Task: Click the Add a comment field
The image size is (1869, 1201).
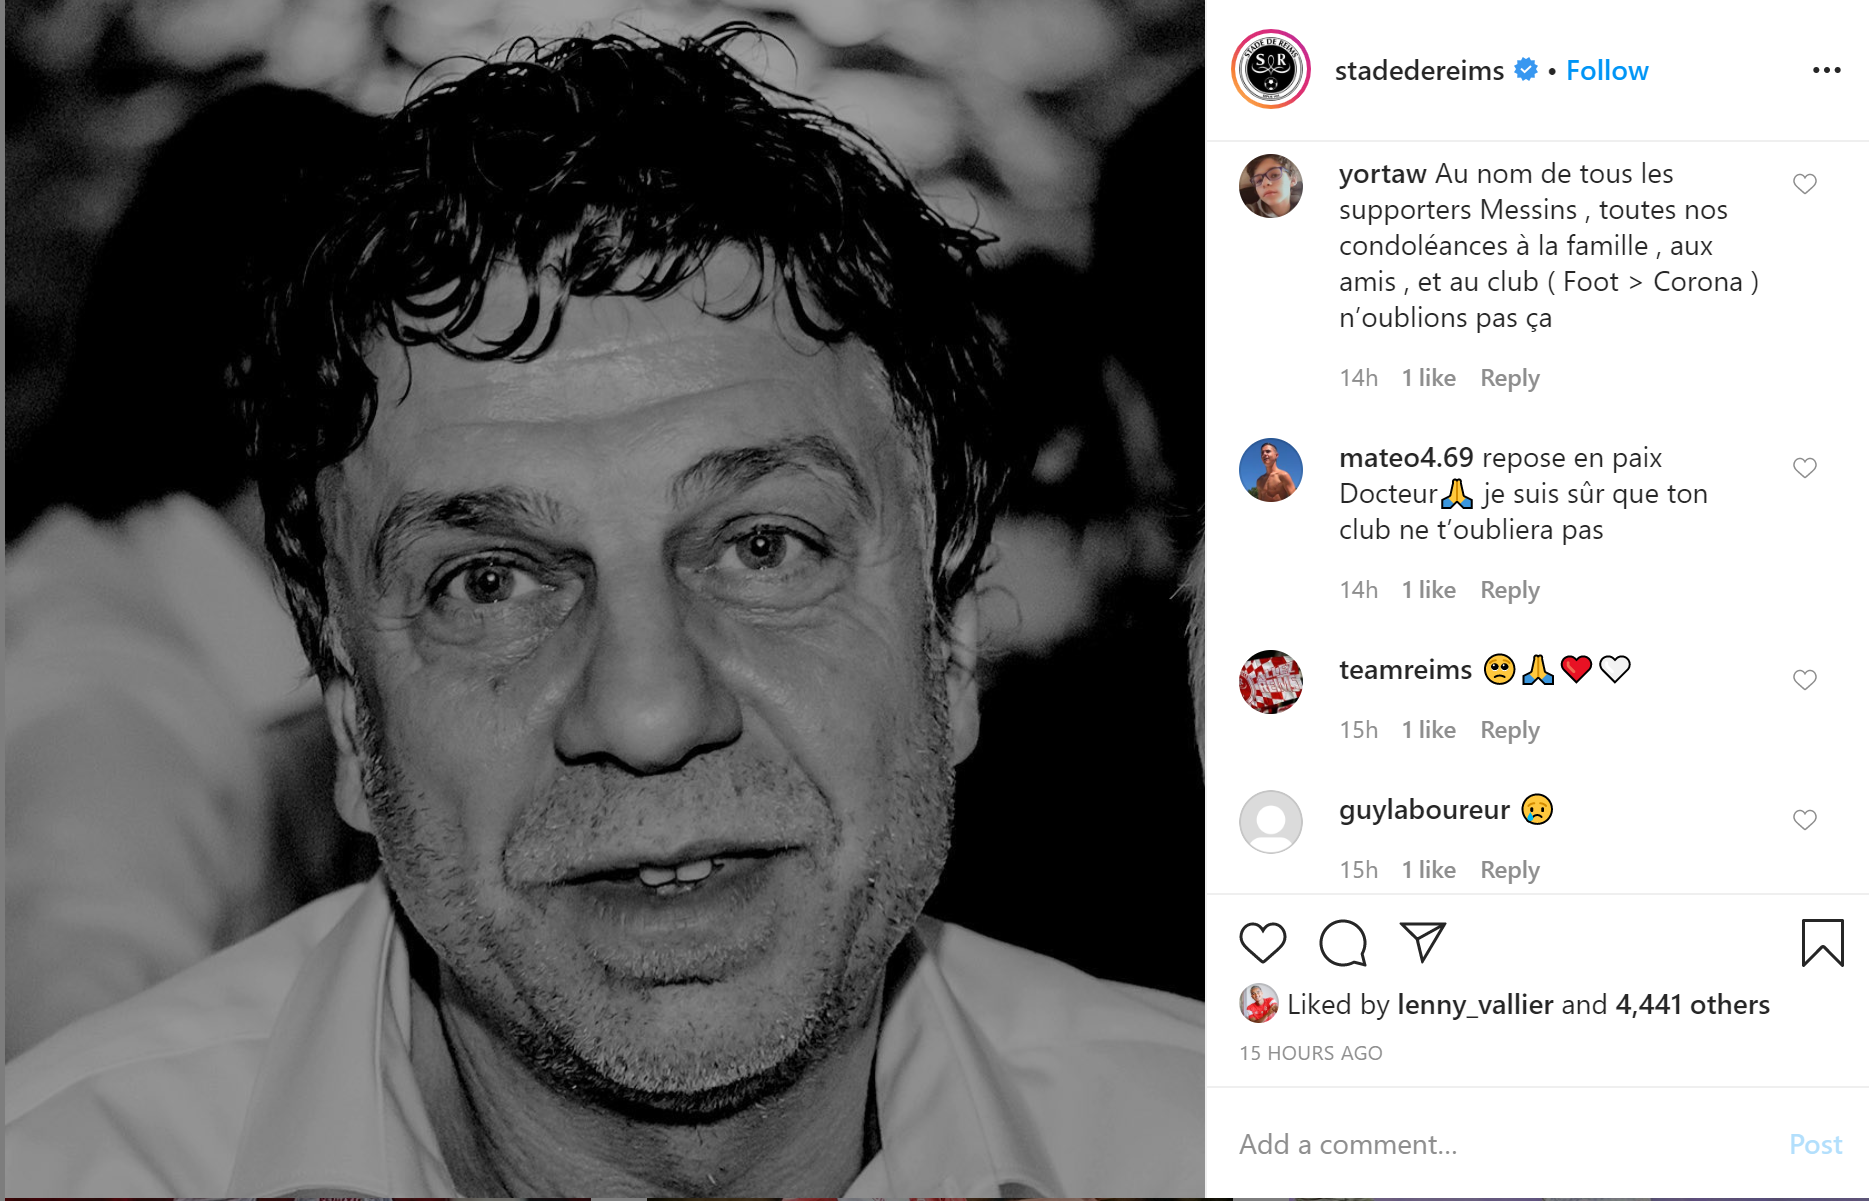Action: [x=1500, y=1144]
